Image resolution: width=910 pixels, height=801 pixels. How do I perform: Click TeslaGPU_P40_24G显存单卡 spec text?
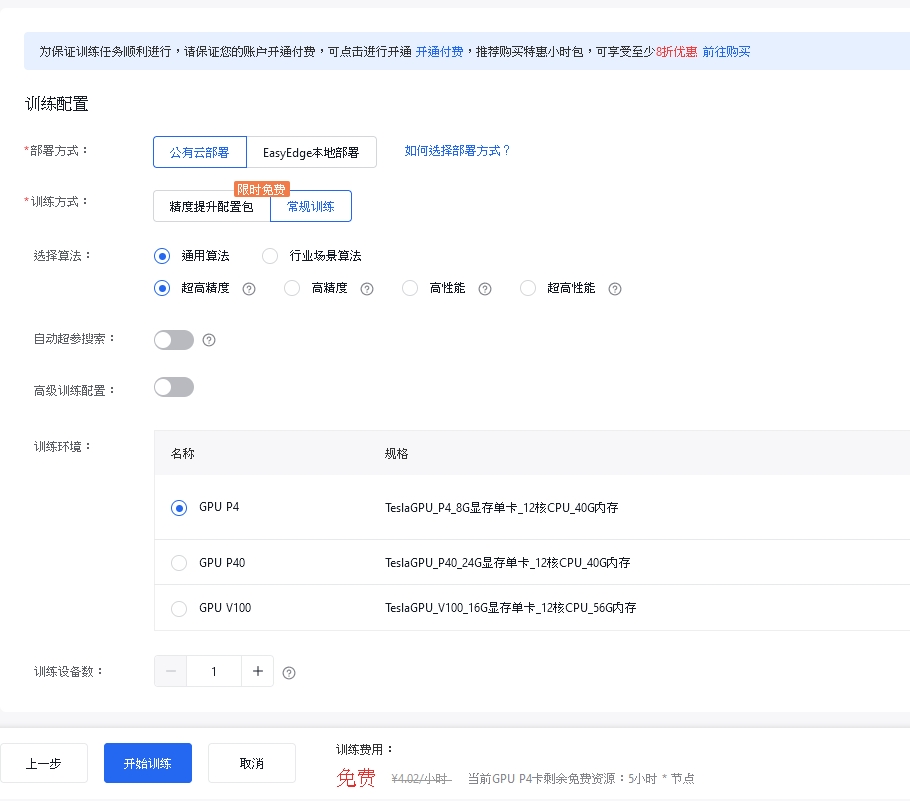pyautogui.click(x=508, y=563)
